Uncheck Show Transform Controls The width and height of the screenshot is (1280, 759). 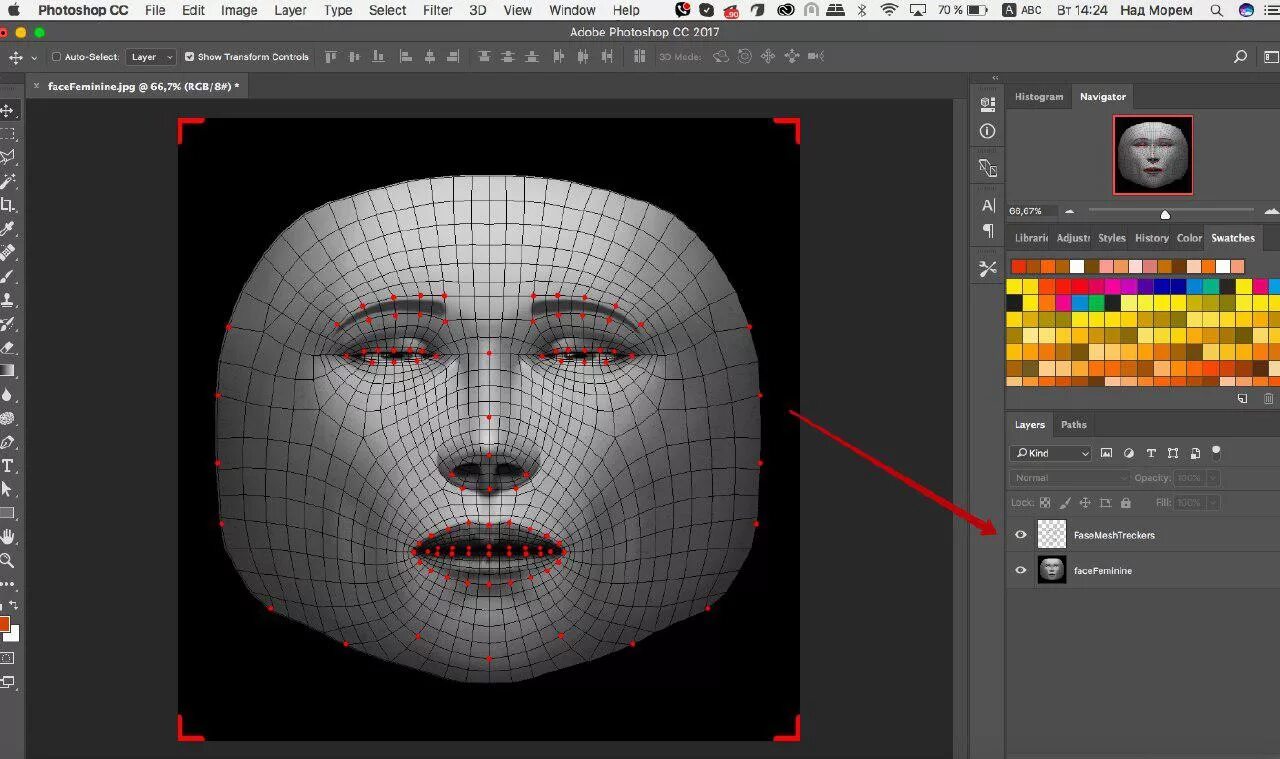click(190, 57)
